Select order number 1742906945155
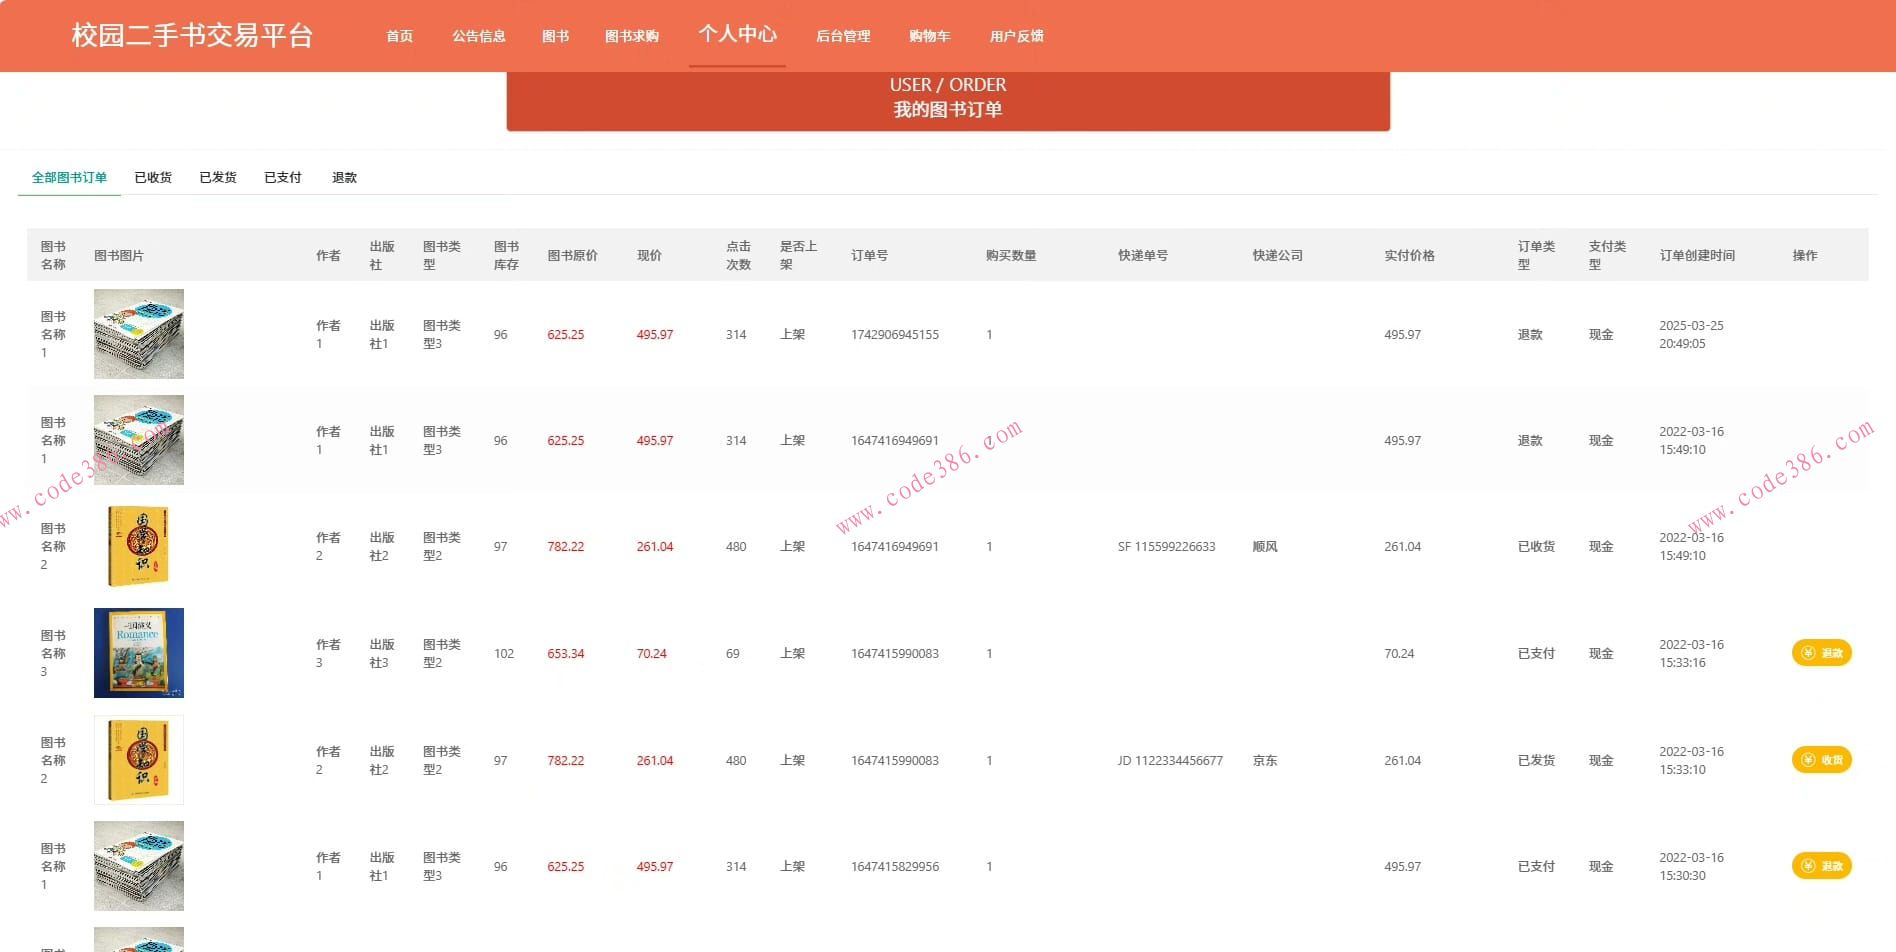The image size is (1896, 952). tap(895, 335)
